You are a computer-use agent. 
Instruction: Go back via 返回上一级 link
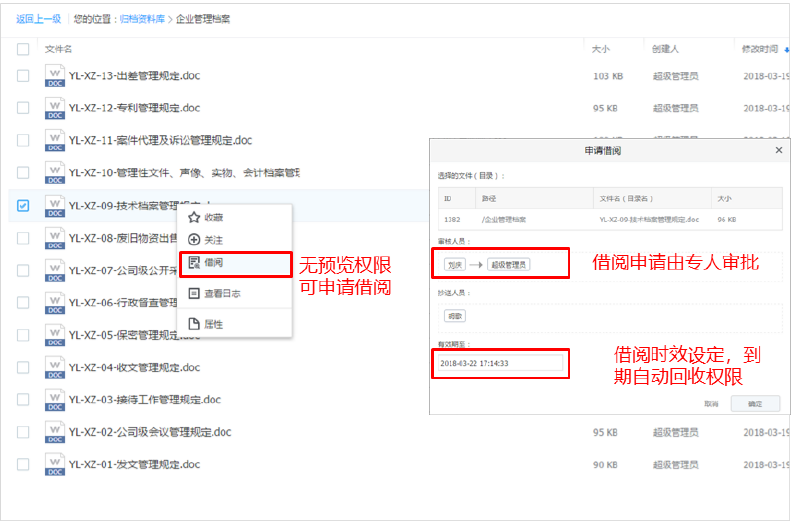point(38,18)
